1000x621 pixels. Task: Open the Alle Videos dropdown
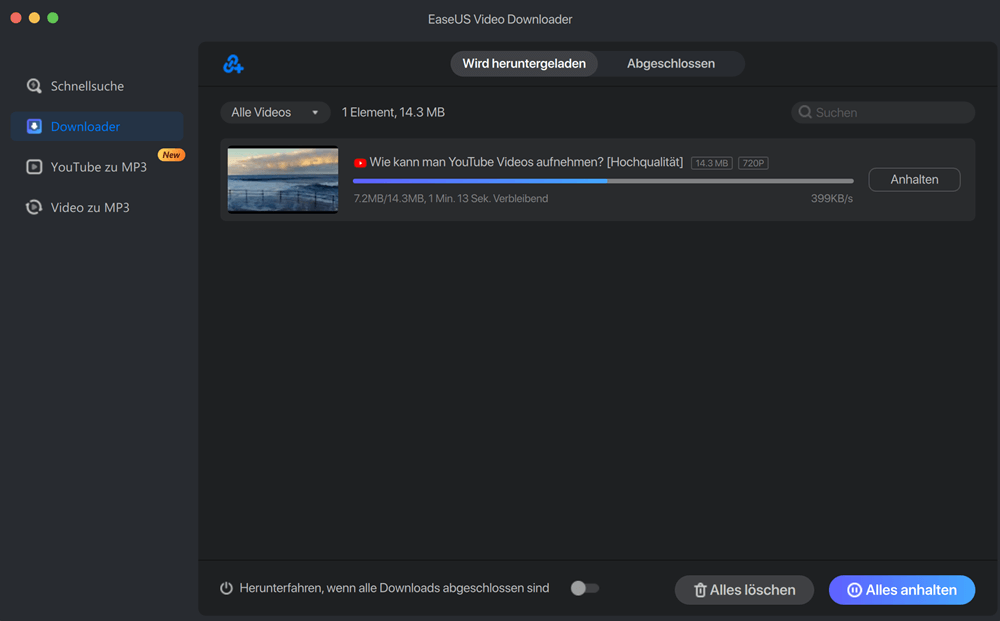click(275, 113)
